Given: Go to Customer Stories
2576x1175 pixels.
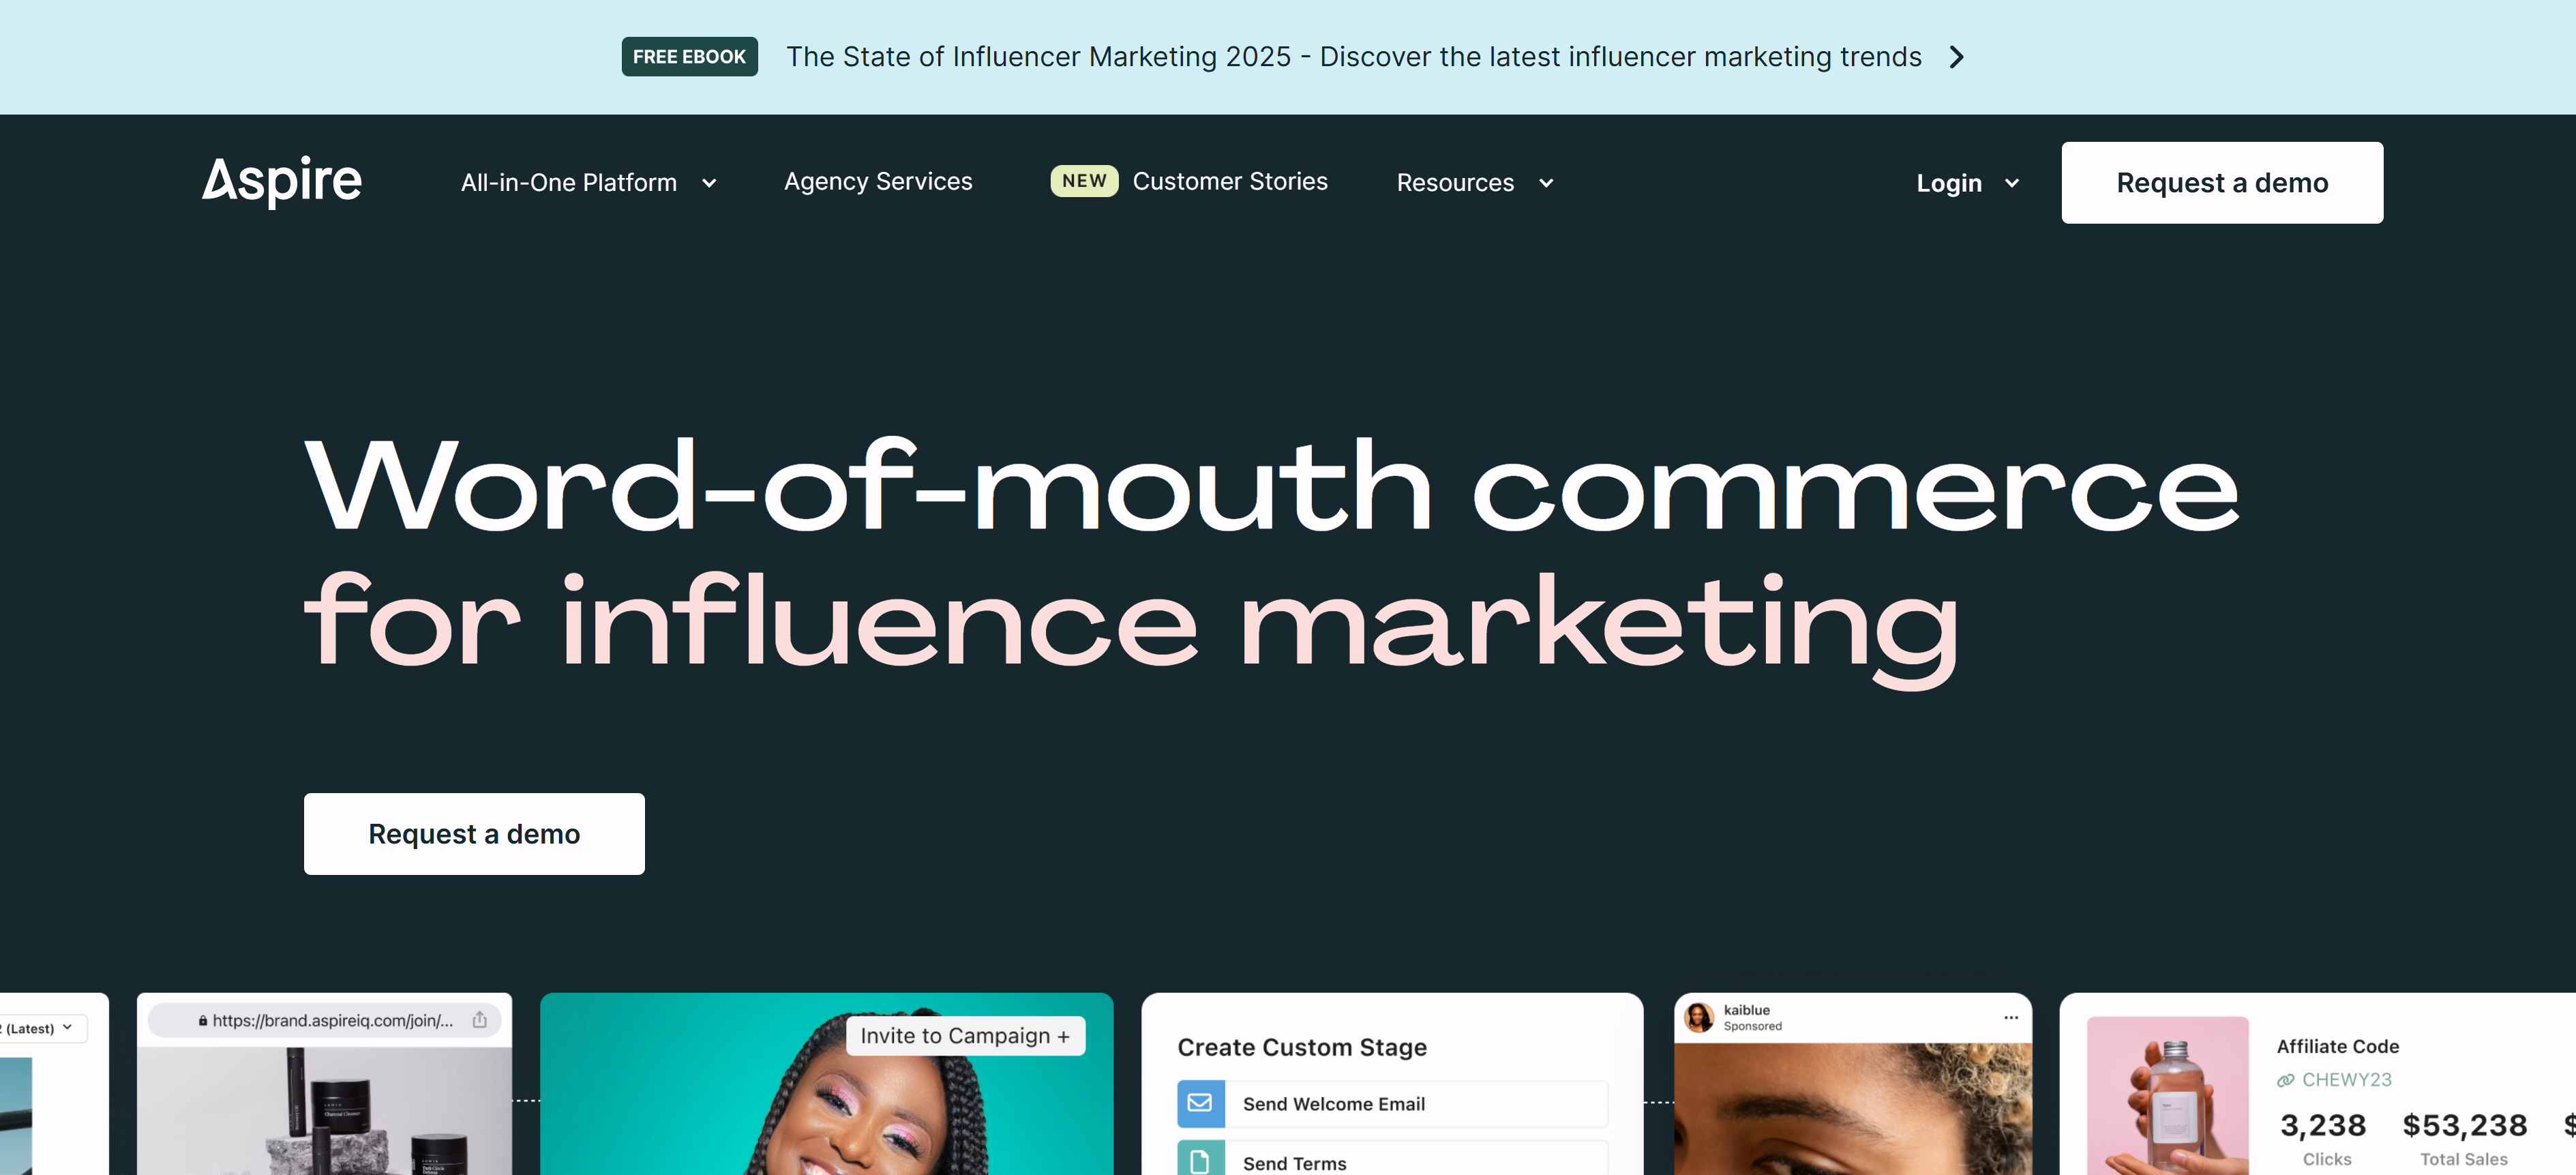Looking at the screenshot, I should click(x=1229, y=181).
